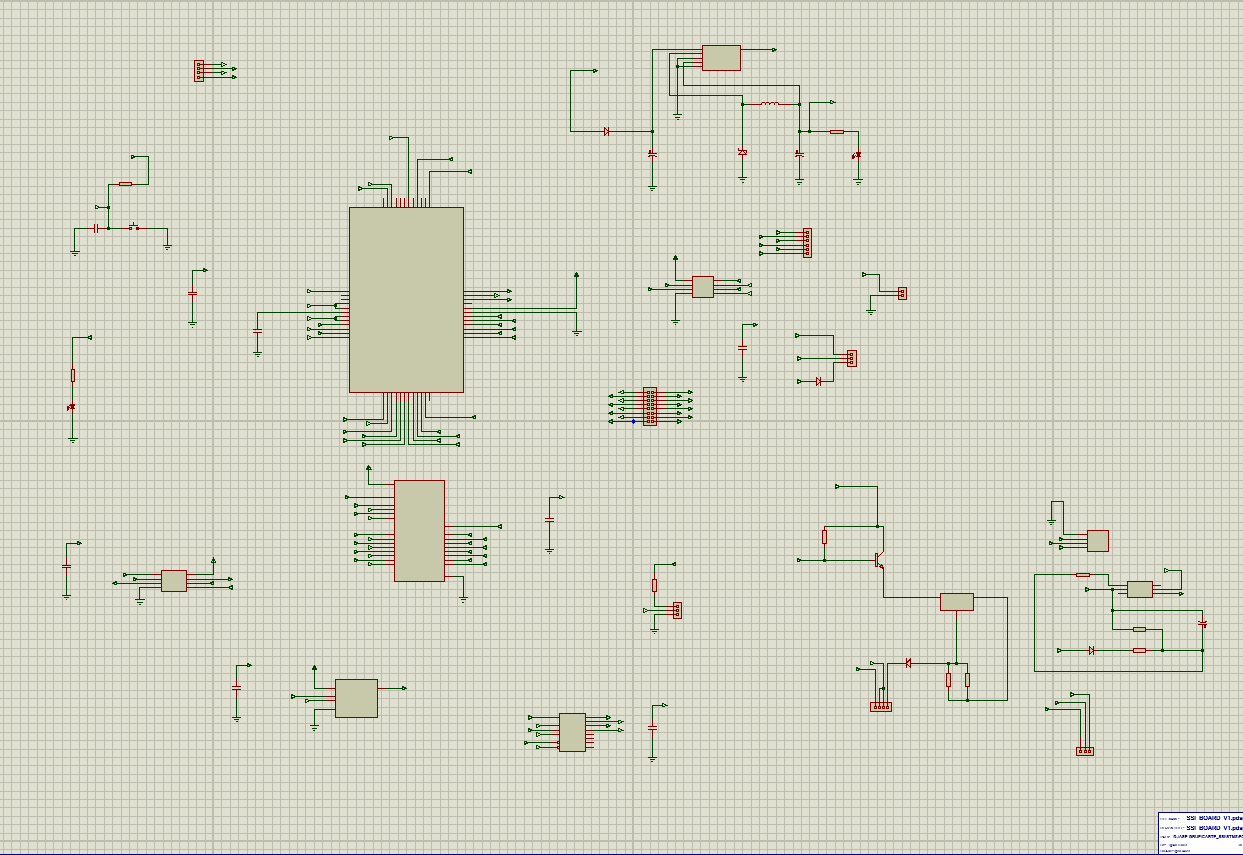Click the five-pin connector near the upper right
Image resolution: width=1243 pixels, height=855 pixels.
point(807,243)
